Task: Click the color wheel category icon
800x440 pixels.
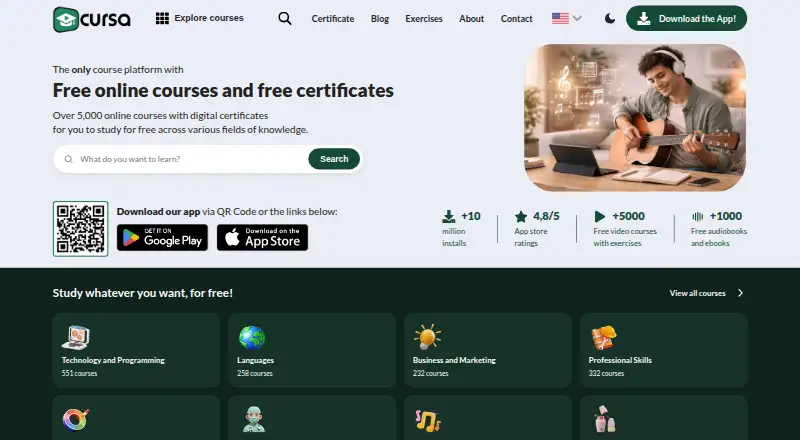Action: tap(76, 420)
